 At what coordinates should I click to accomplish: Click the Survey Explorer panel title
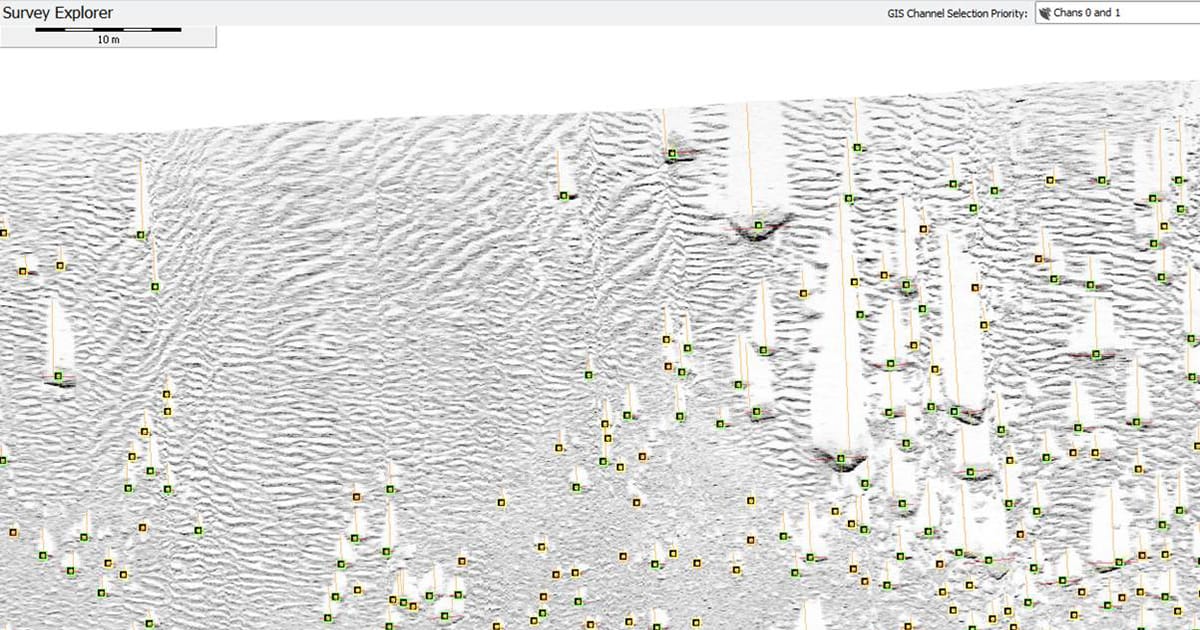click(x=58, y=13)
